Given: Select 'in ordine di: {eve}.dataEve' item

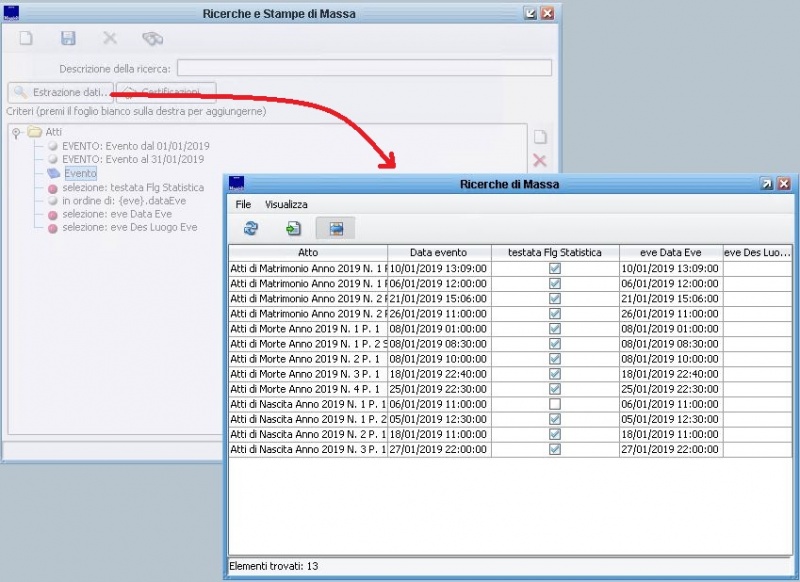Looking at the screenshot, I should (123, 201).
